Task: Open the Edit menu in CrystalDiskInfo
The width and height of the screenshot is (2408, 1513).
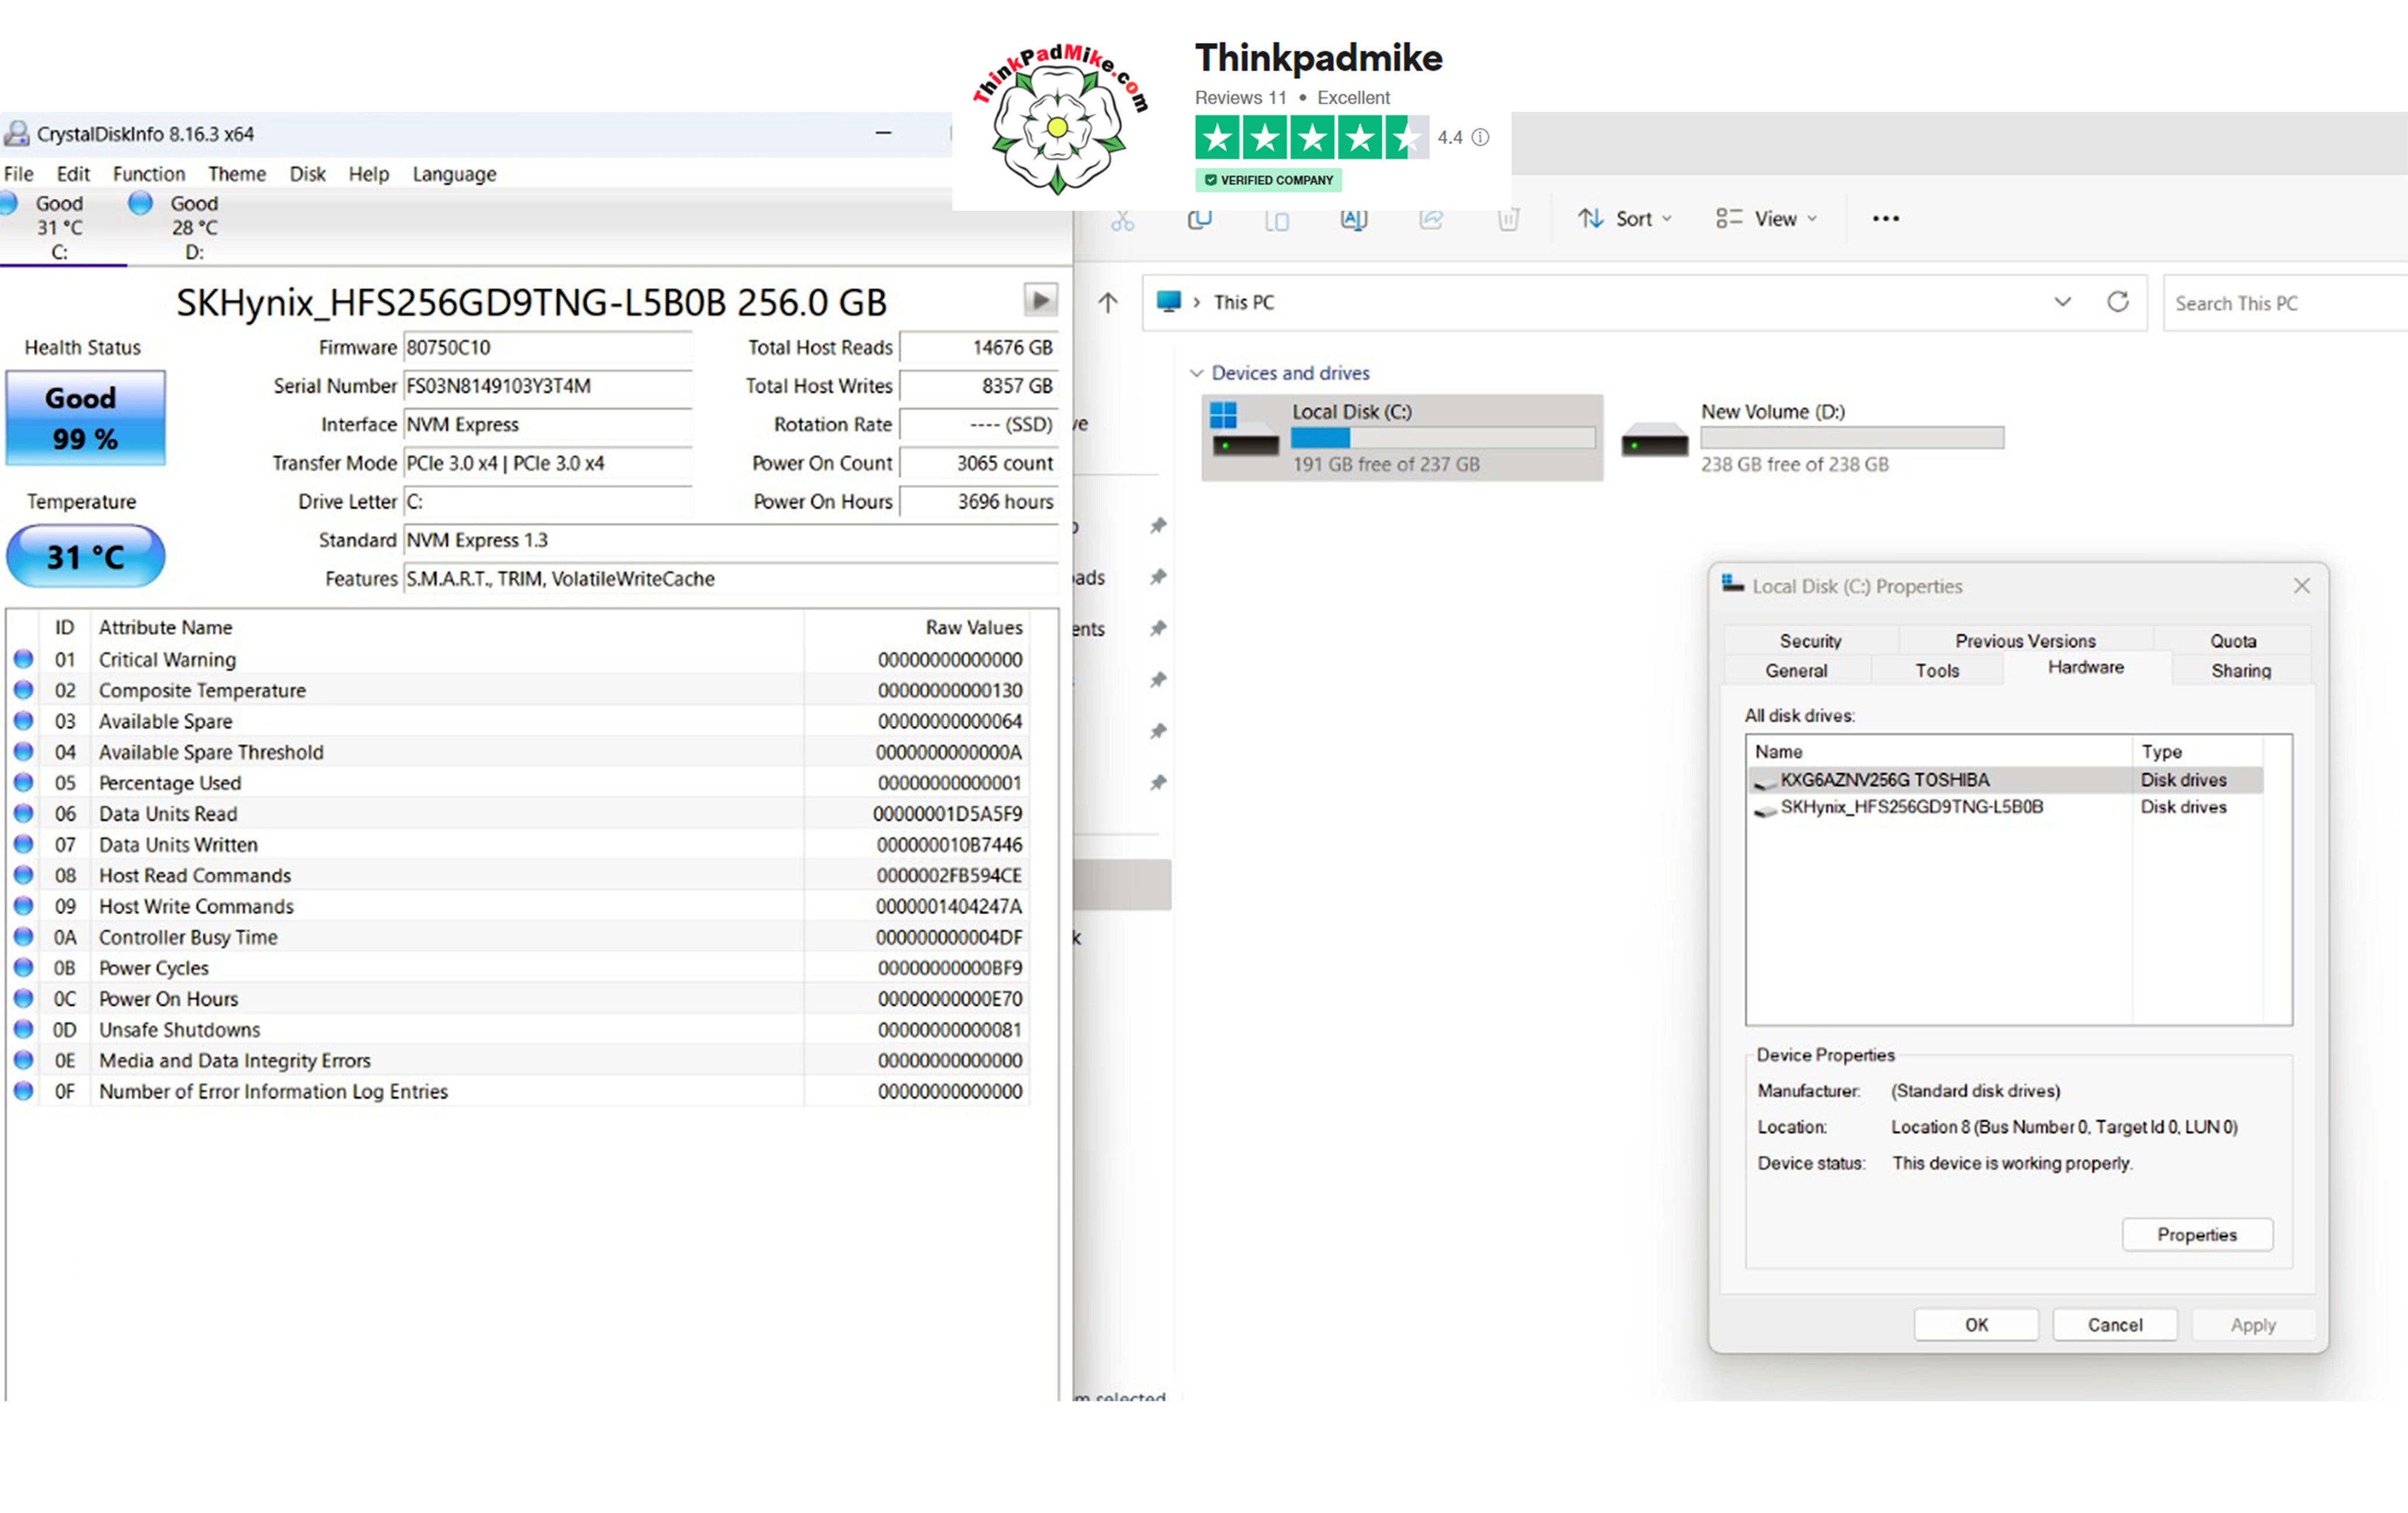Action: click(x=73, y=174)
